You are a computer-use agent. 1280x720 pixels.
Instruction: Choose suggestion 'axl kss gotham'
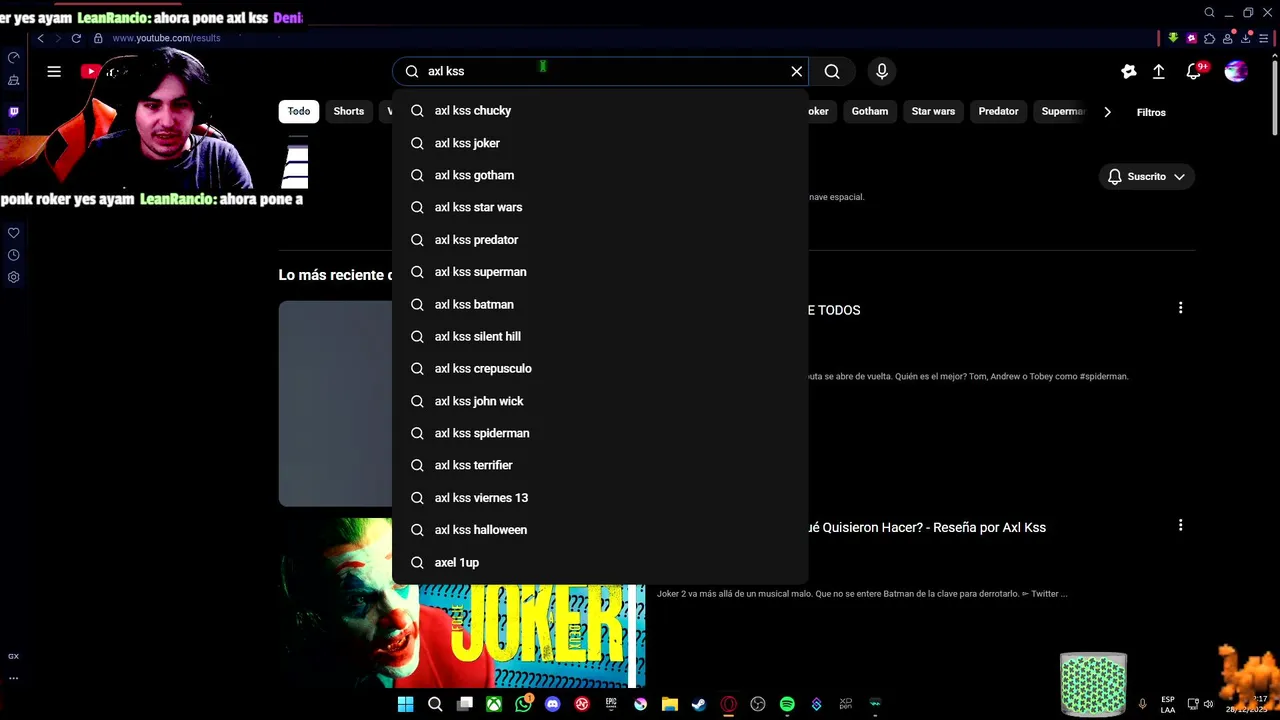tap(600, 175)
